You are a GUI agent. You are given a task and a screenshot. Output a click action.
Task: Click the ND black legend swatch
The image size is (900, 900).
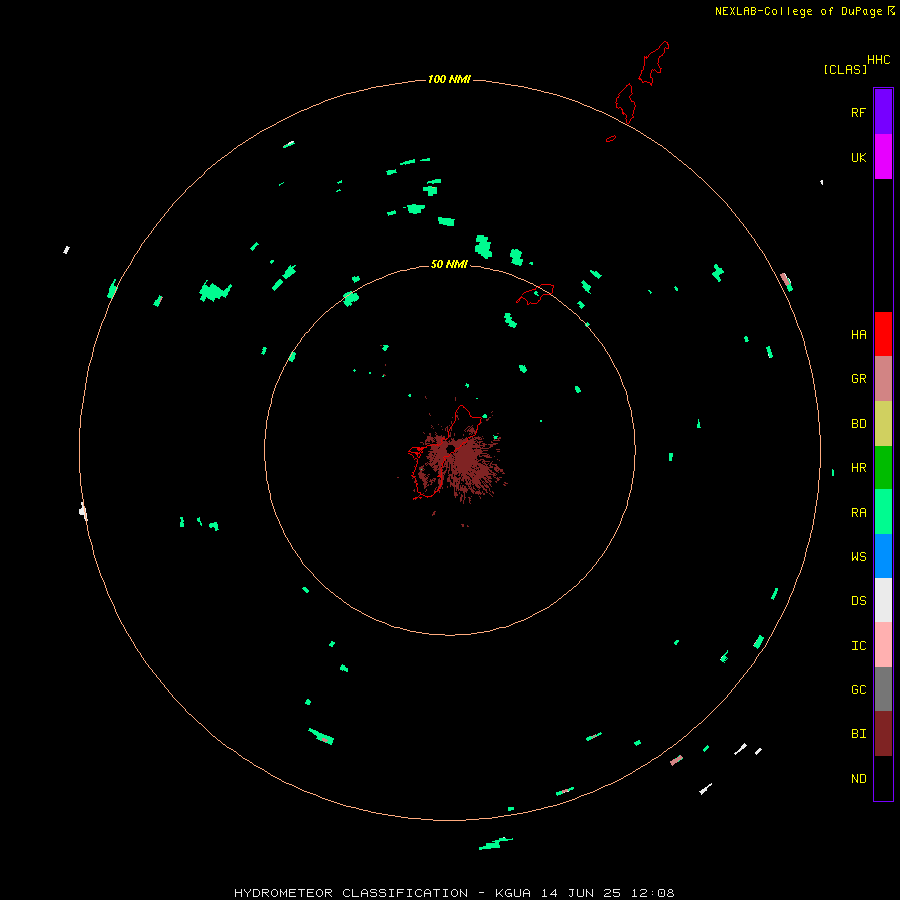pyautogui.click(x=883, y=778)
